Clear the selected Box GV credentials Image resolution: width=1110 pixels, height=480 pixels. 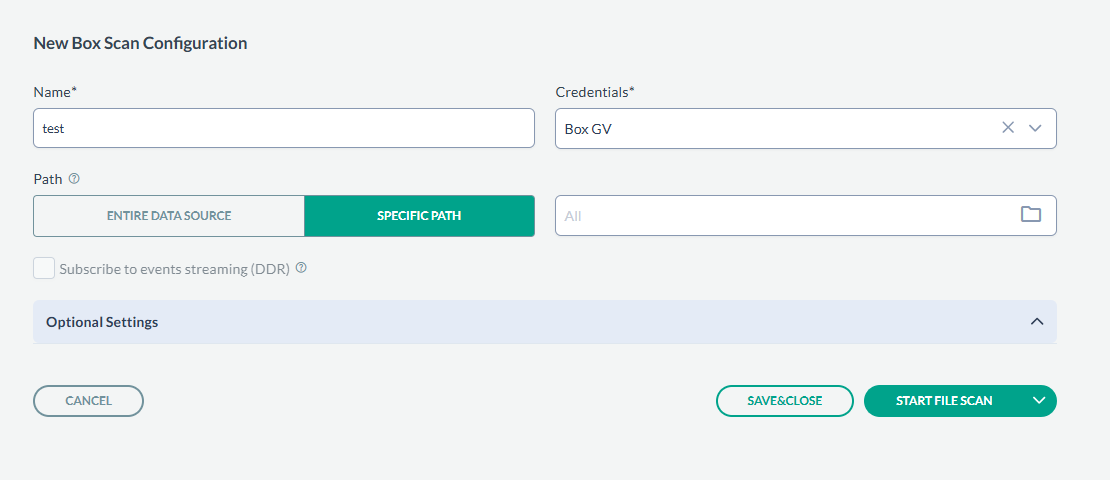[1008, 128]
